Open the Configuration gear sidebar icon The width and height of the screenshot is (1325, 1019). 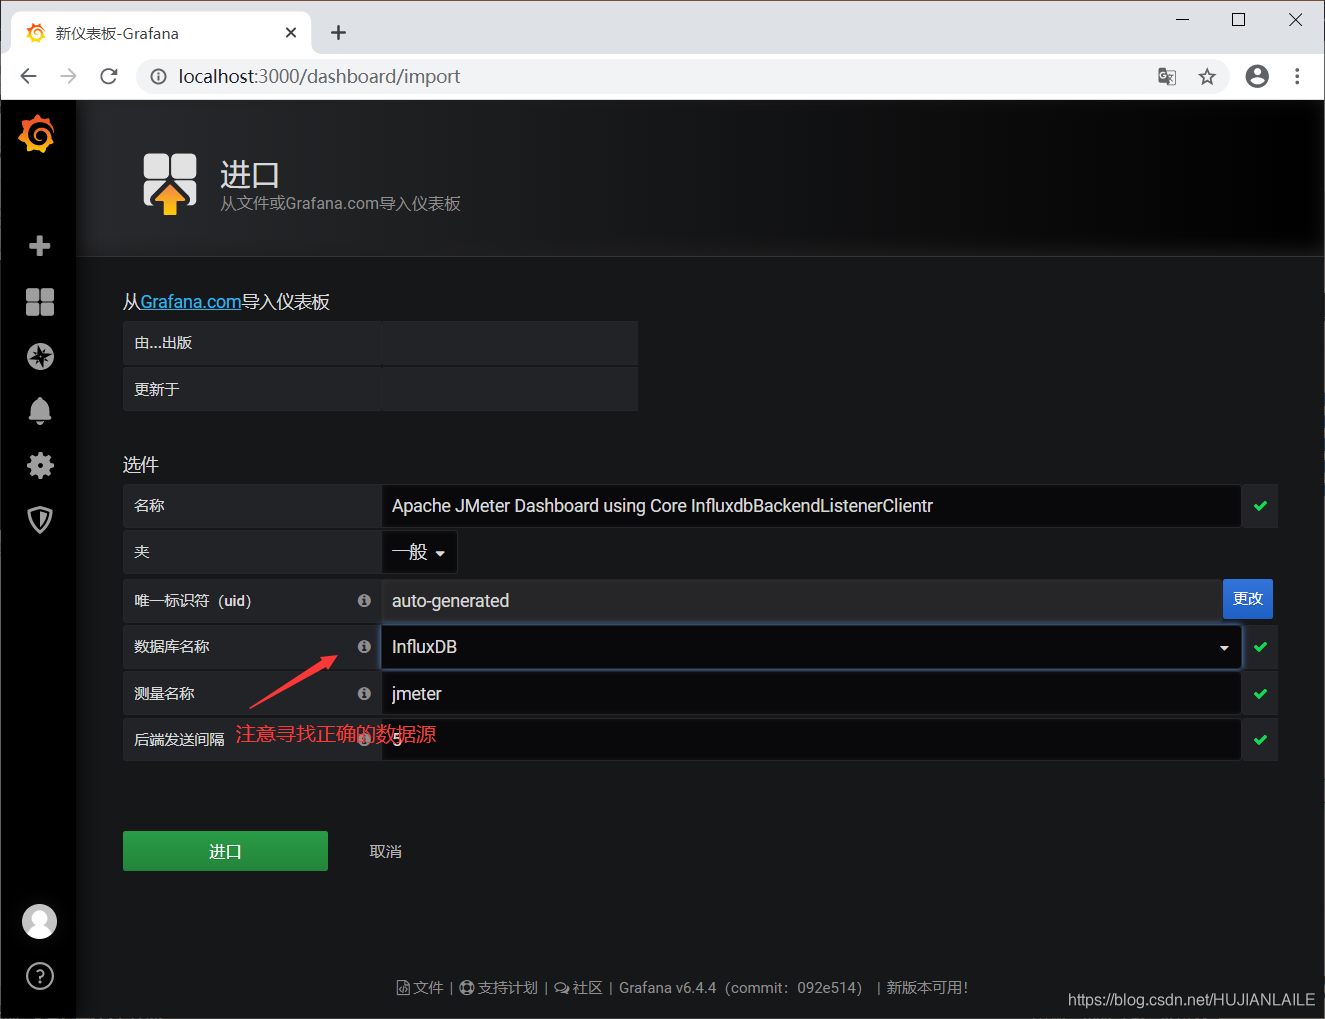tap(40, 465)
